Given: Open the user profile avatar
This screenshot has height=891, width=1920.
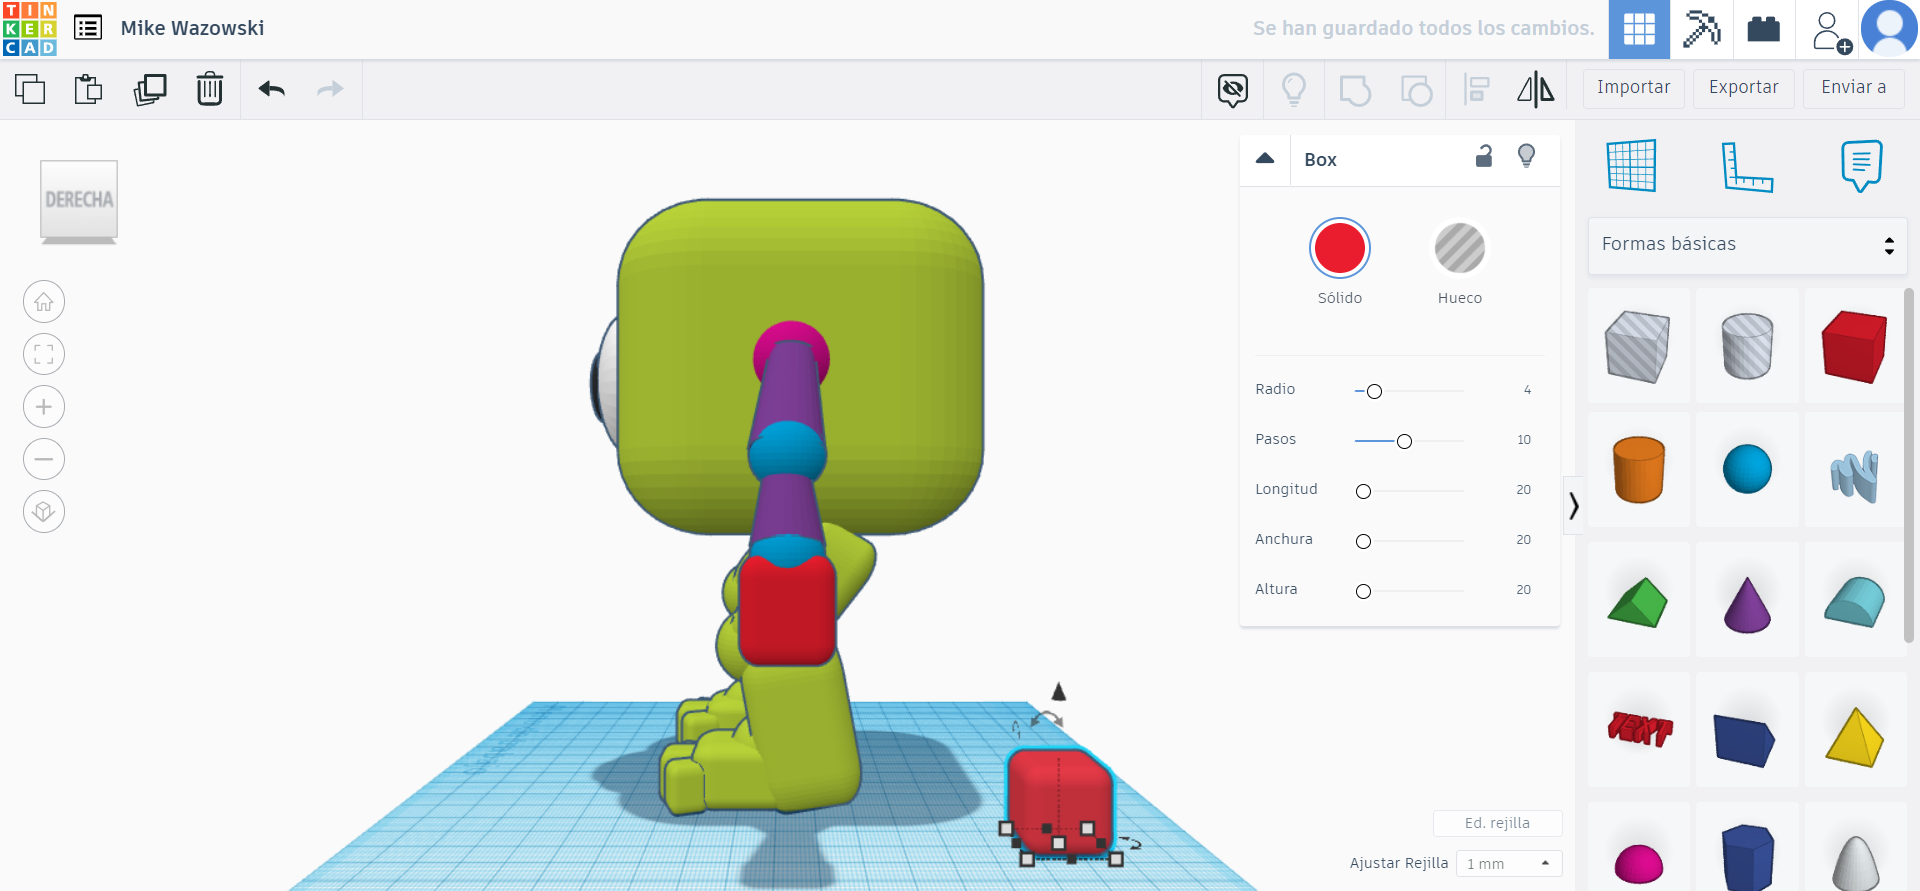Looking at the screenshot, I should (x=1889, y=29).
